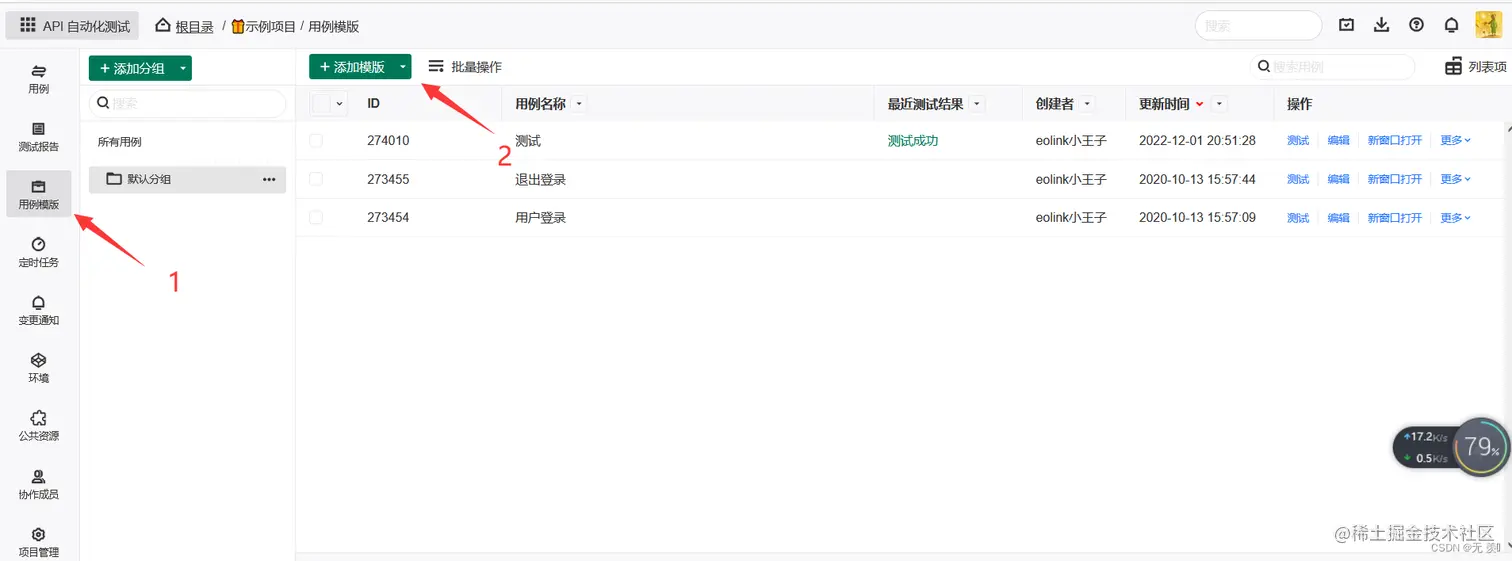
Task: Focus the header global search field
Action: pos(1258,26)
